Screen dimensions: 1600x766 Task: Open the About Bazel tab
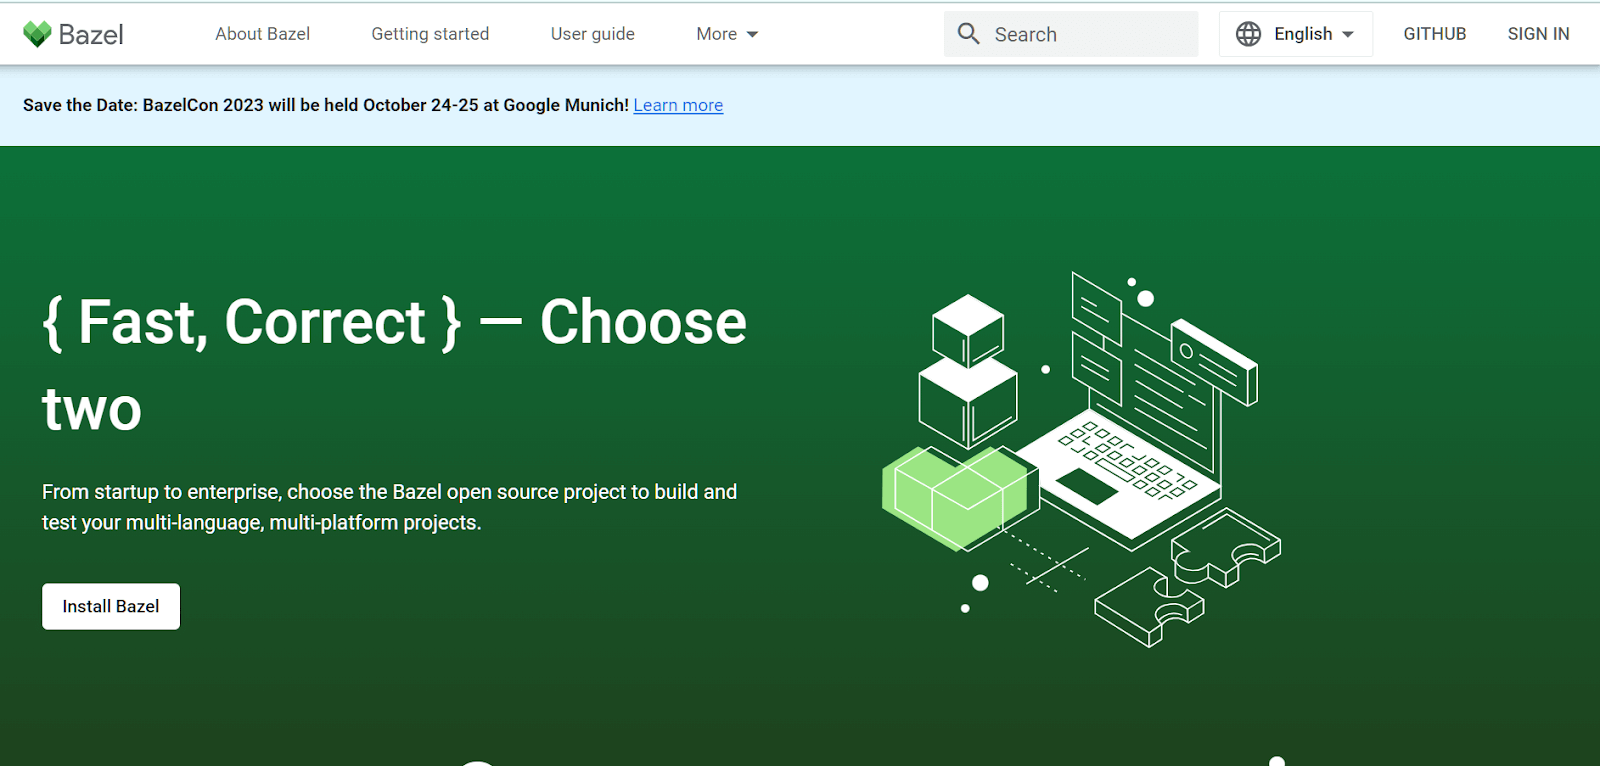[x=263, y=34]
